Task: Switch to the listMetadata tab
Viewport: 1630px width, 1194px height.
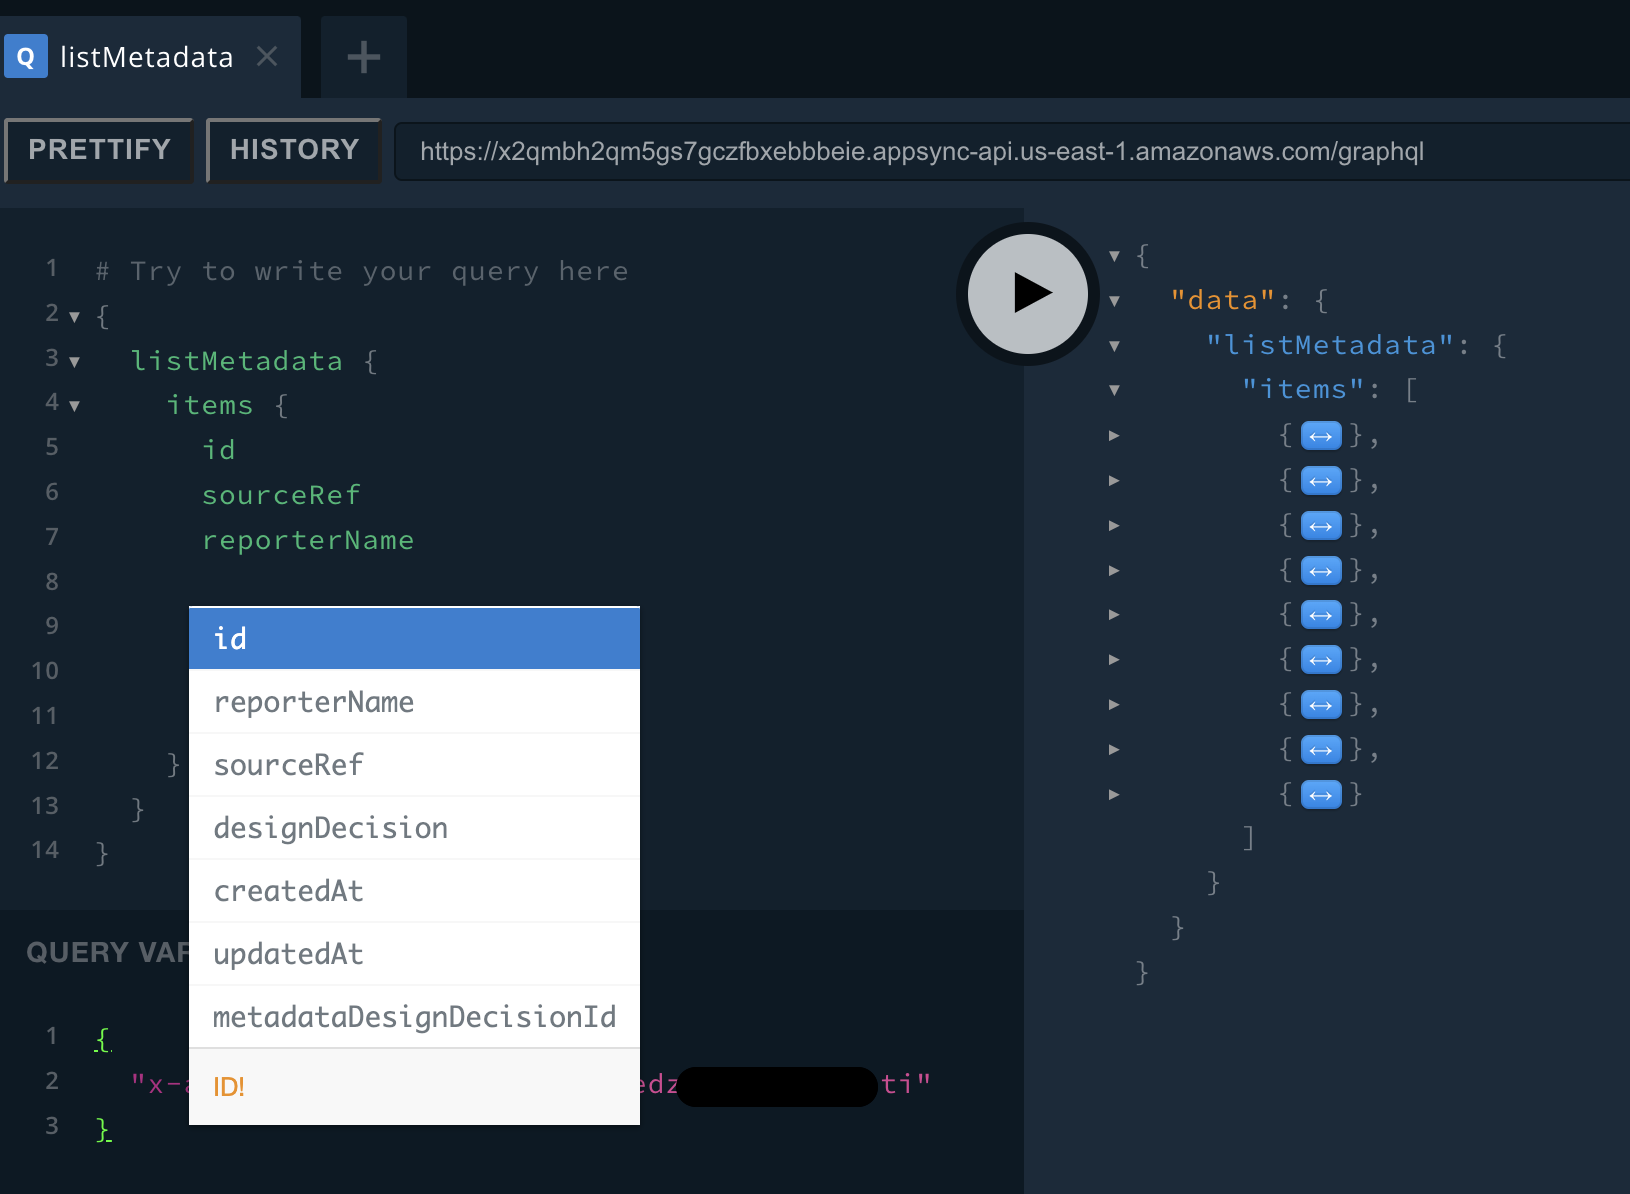Action: tap(146, 56)
